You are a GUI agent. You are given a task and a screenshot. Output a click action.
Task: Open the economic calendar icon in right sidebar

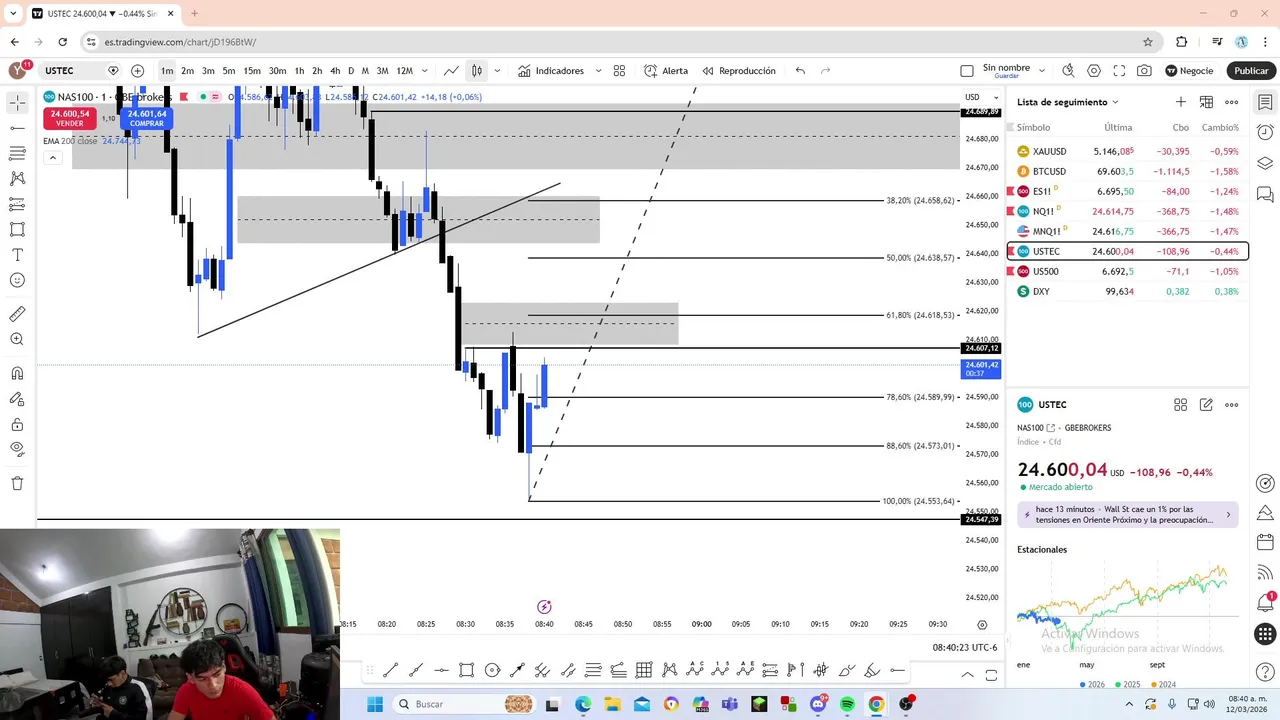coord(1265,543)
